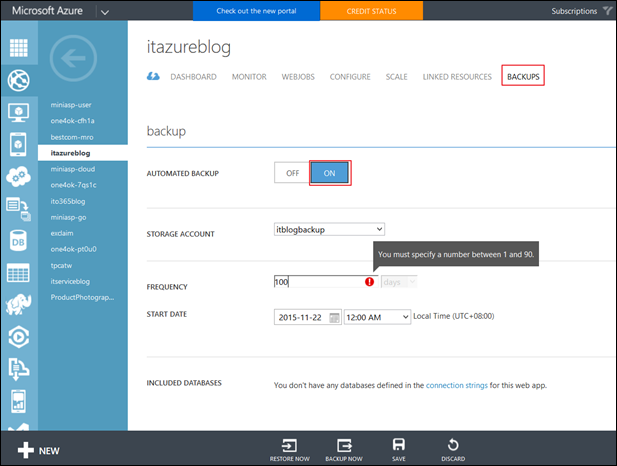The height and width of the screenshot is (466, 617).
Task: Click Check out the new portal
Action: coord(256,11)
